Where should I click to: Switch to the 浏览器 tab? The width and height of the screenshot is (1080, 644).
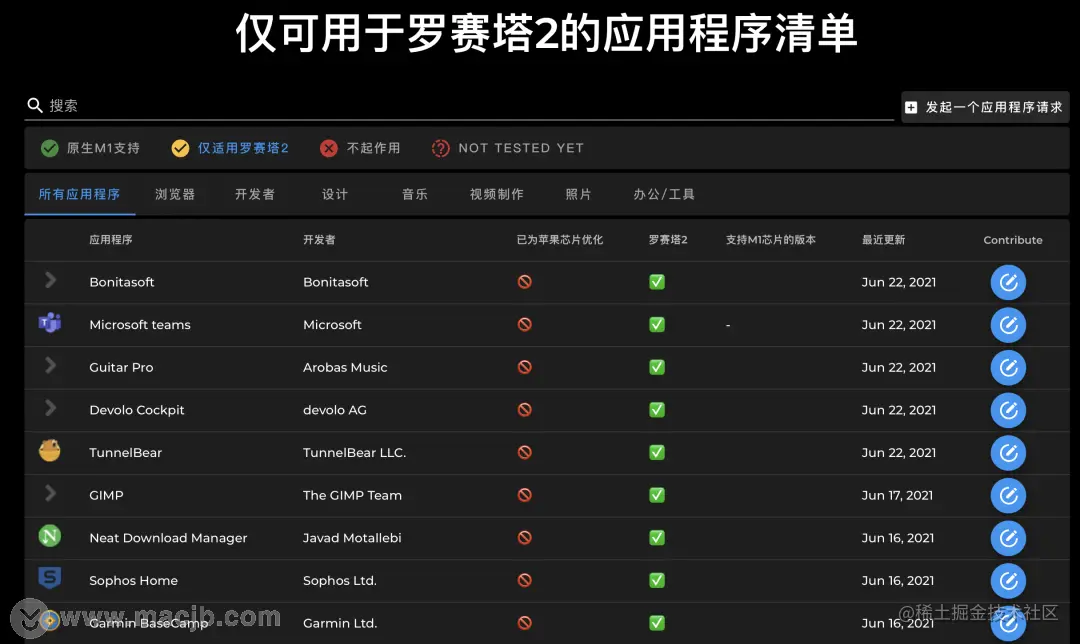coord(175,194)
